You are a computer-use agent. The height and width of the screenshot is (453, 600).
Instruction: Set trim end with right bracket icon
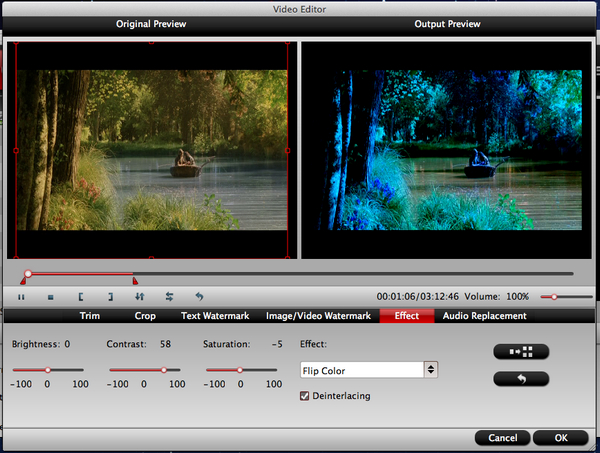[110, 297]
